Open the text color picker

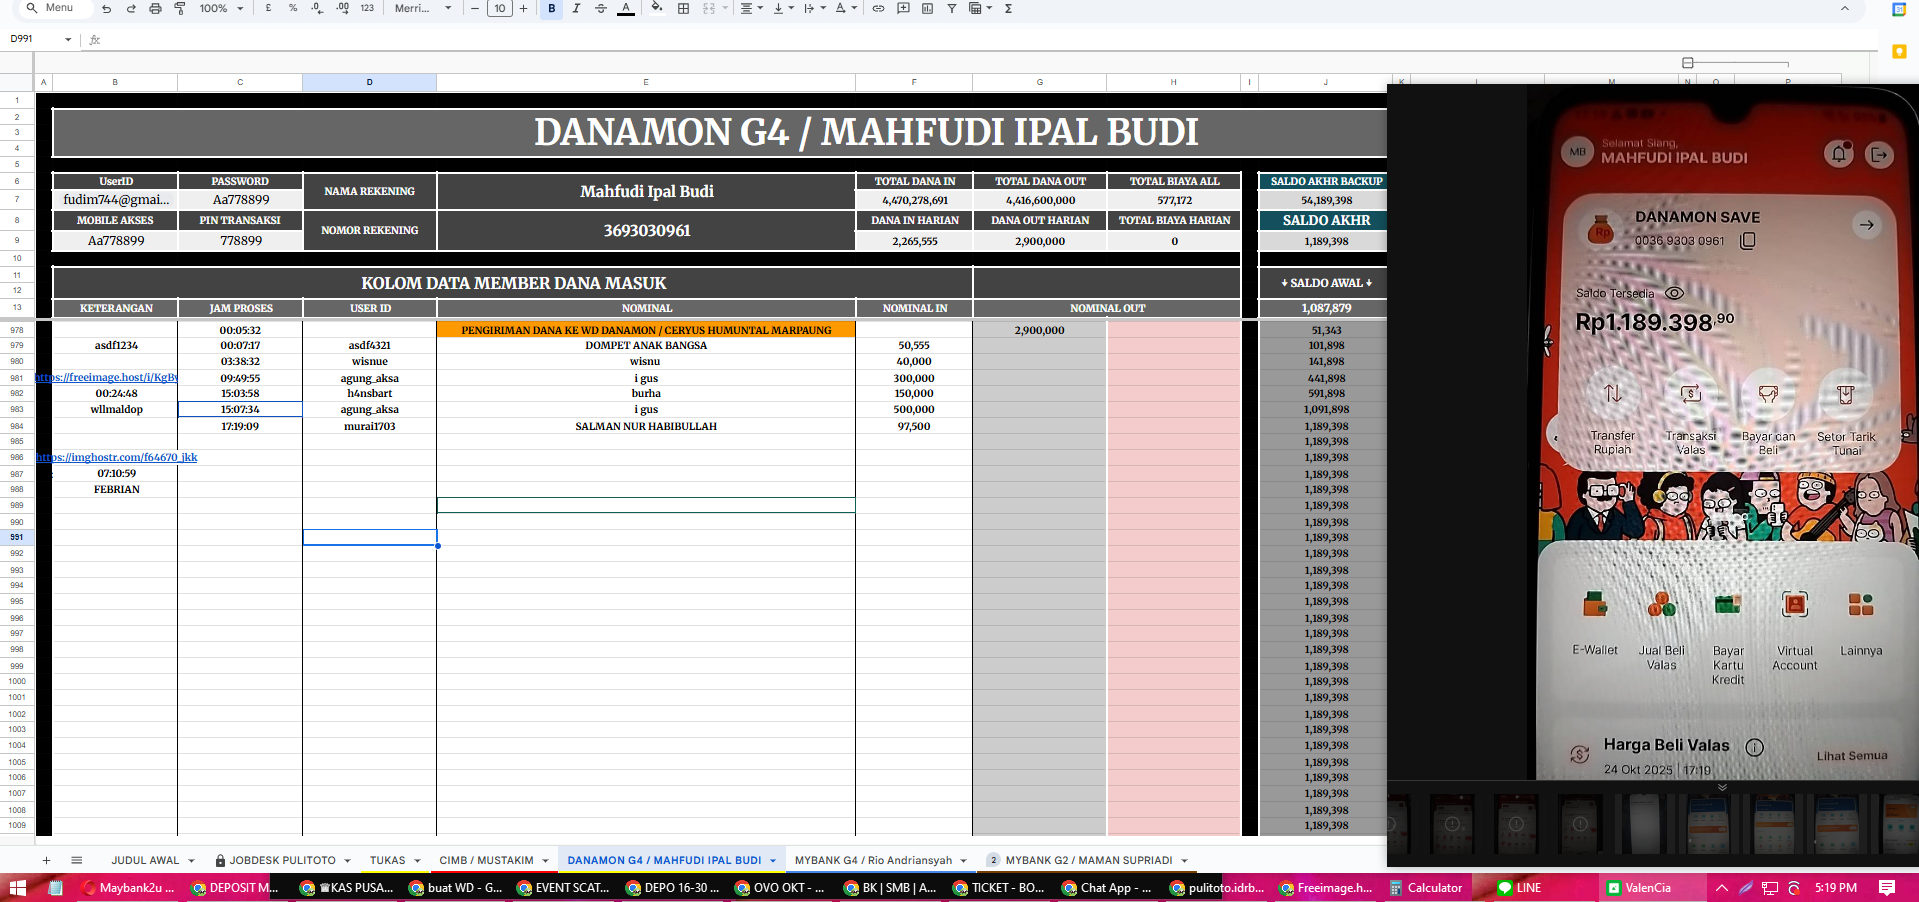(x=626, y=8)
